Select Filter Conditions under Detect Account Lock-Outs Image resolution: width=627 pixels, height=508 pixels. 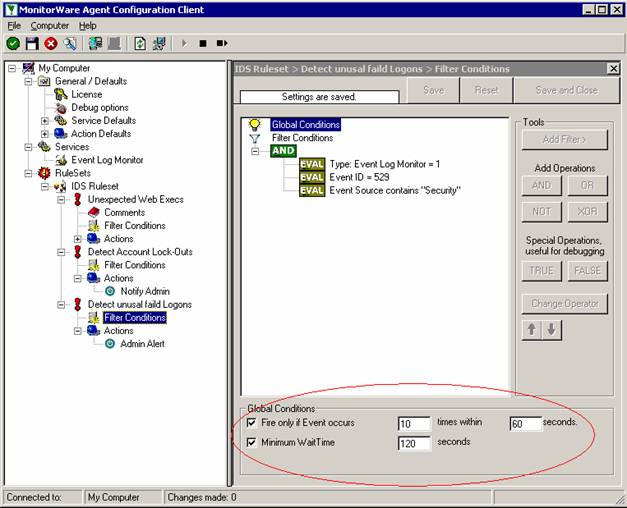point(135,265)
